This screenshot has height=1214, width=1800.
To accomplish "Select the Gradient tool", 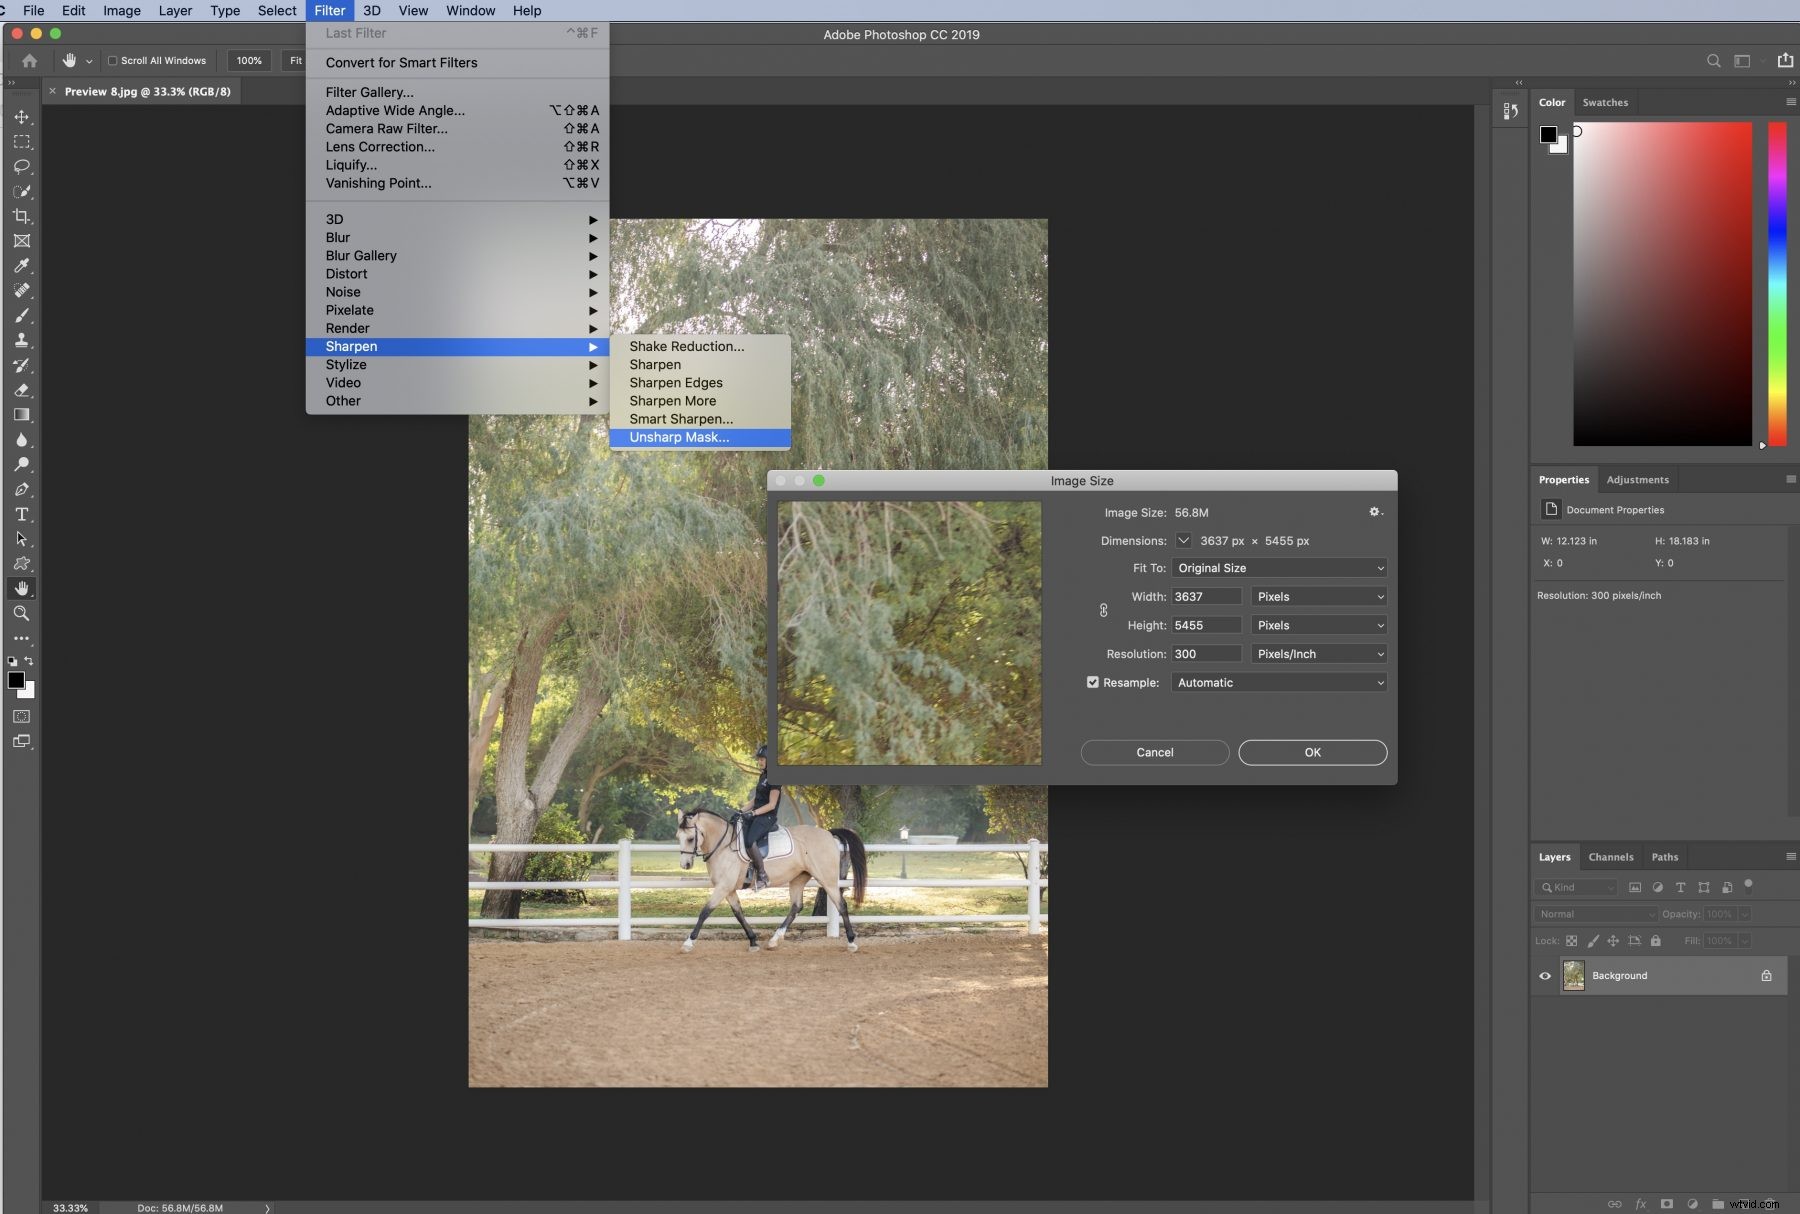I will [22, 415].
